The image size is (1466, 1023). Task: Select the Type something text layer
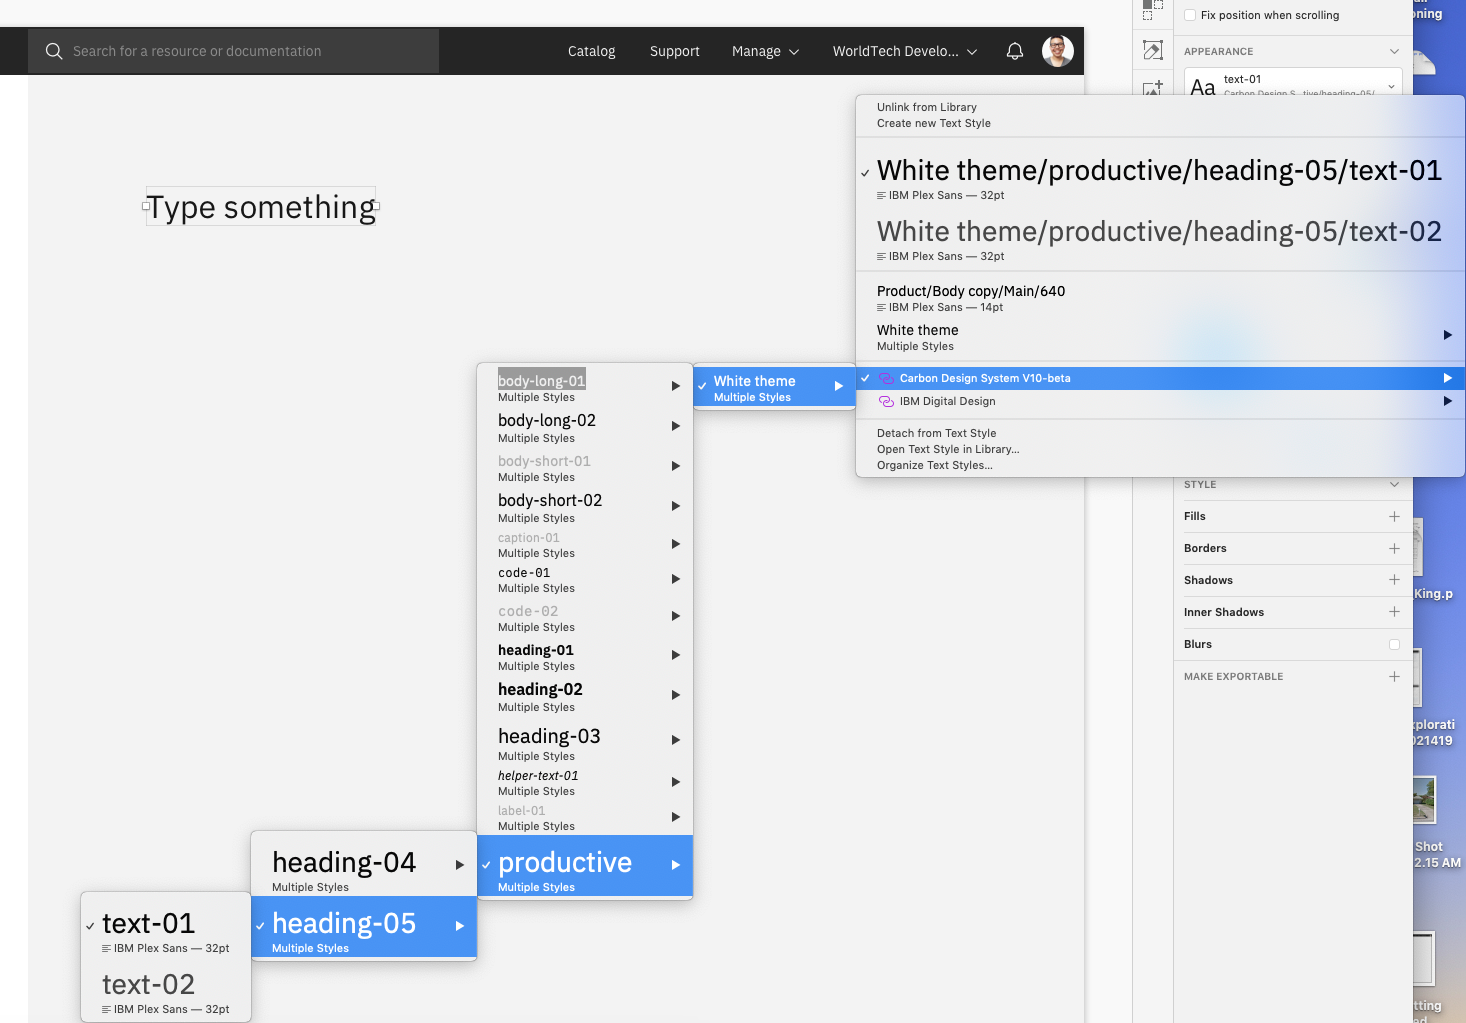pyautogui.click(x=260, y=207)
